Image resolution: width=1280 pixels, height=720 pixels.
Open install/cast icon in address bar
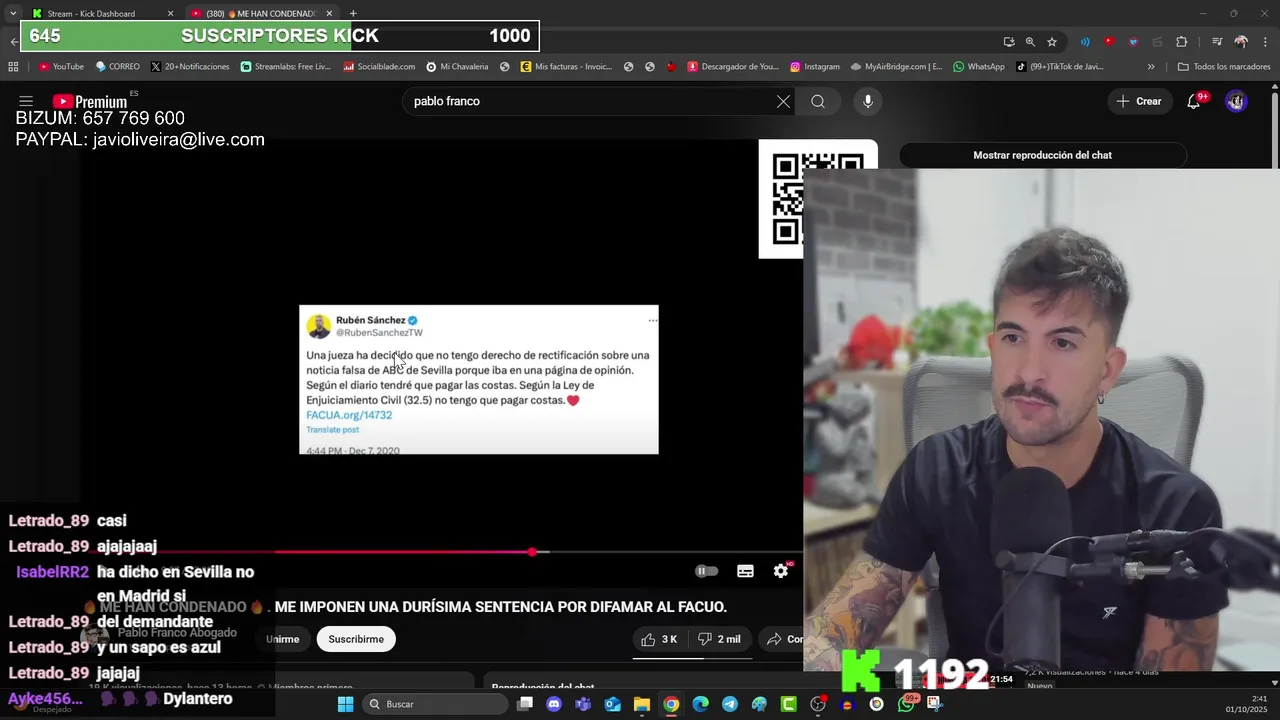tap(1008, 42)
